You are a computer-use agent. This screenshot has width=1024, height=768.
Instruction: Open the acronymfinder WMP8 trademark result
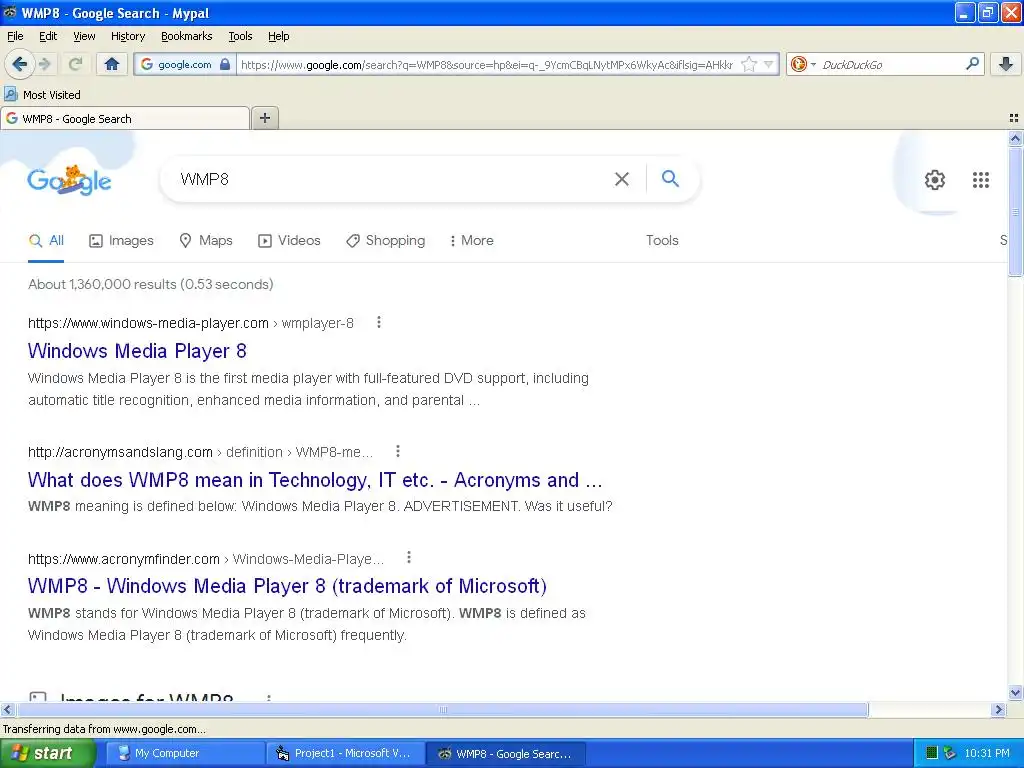287,586
